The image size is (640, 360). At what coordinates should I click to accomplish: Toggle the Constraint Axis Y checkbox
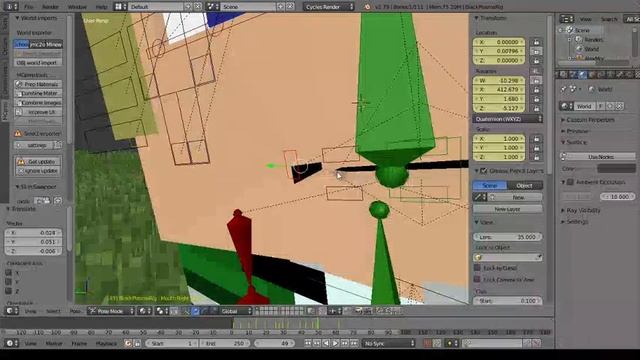(x=8, y=282)
